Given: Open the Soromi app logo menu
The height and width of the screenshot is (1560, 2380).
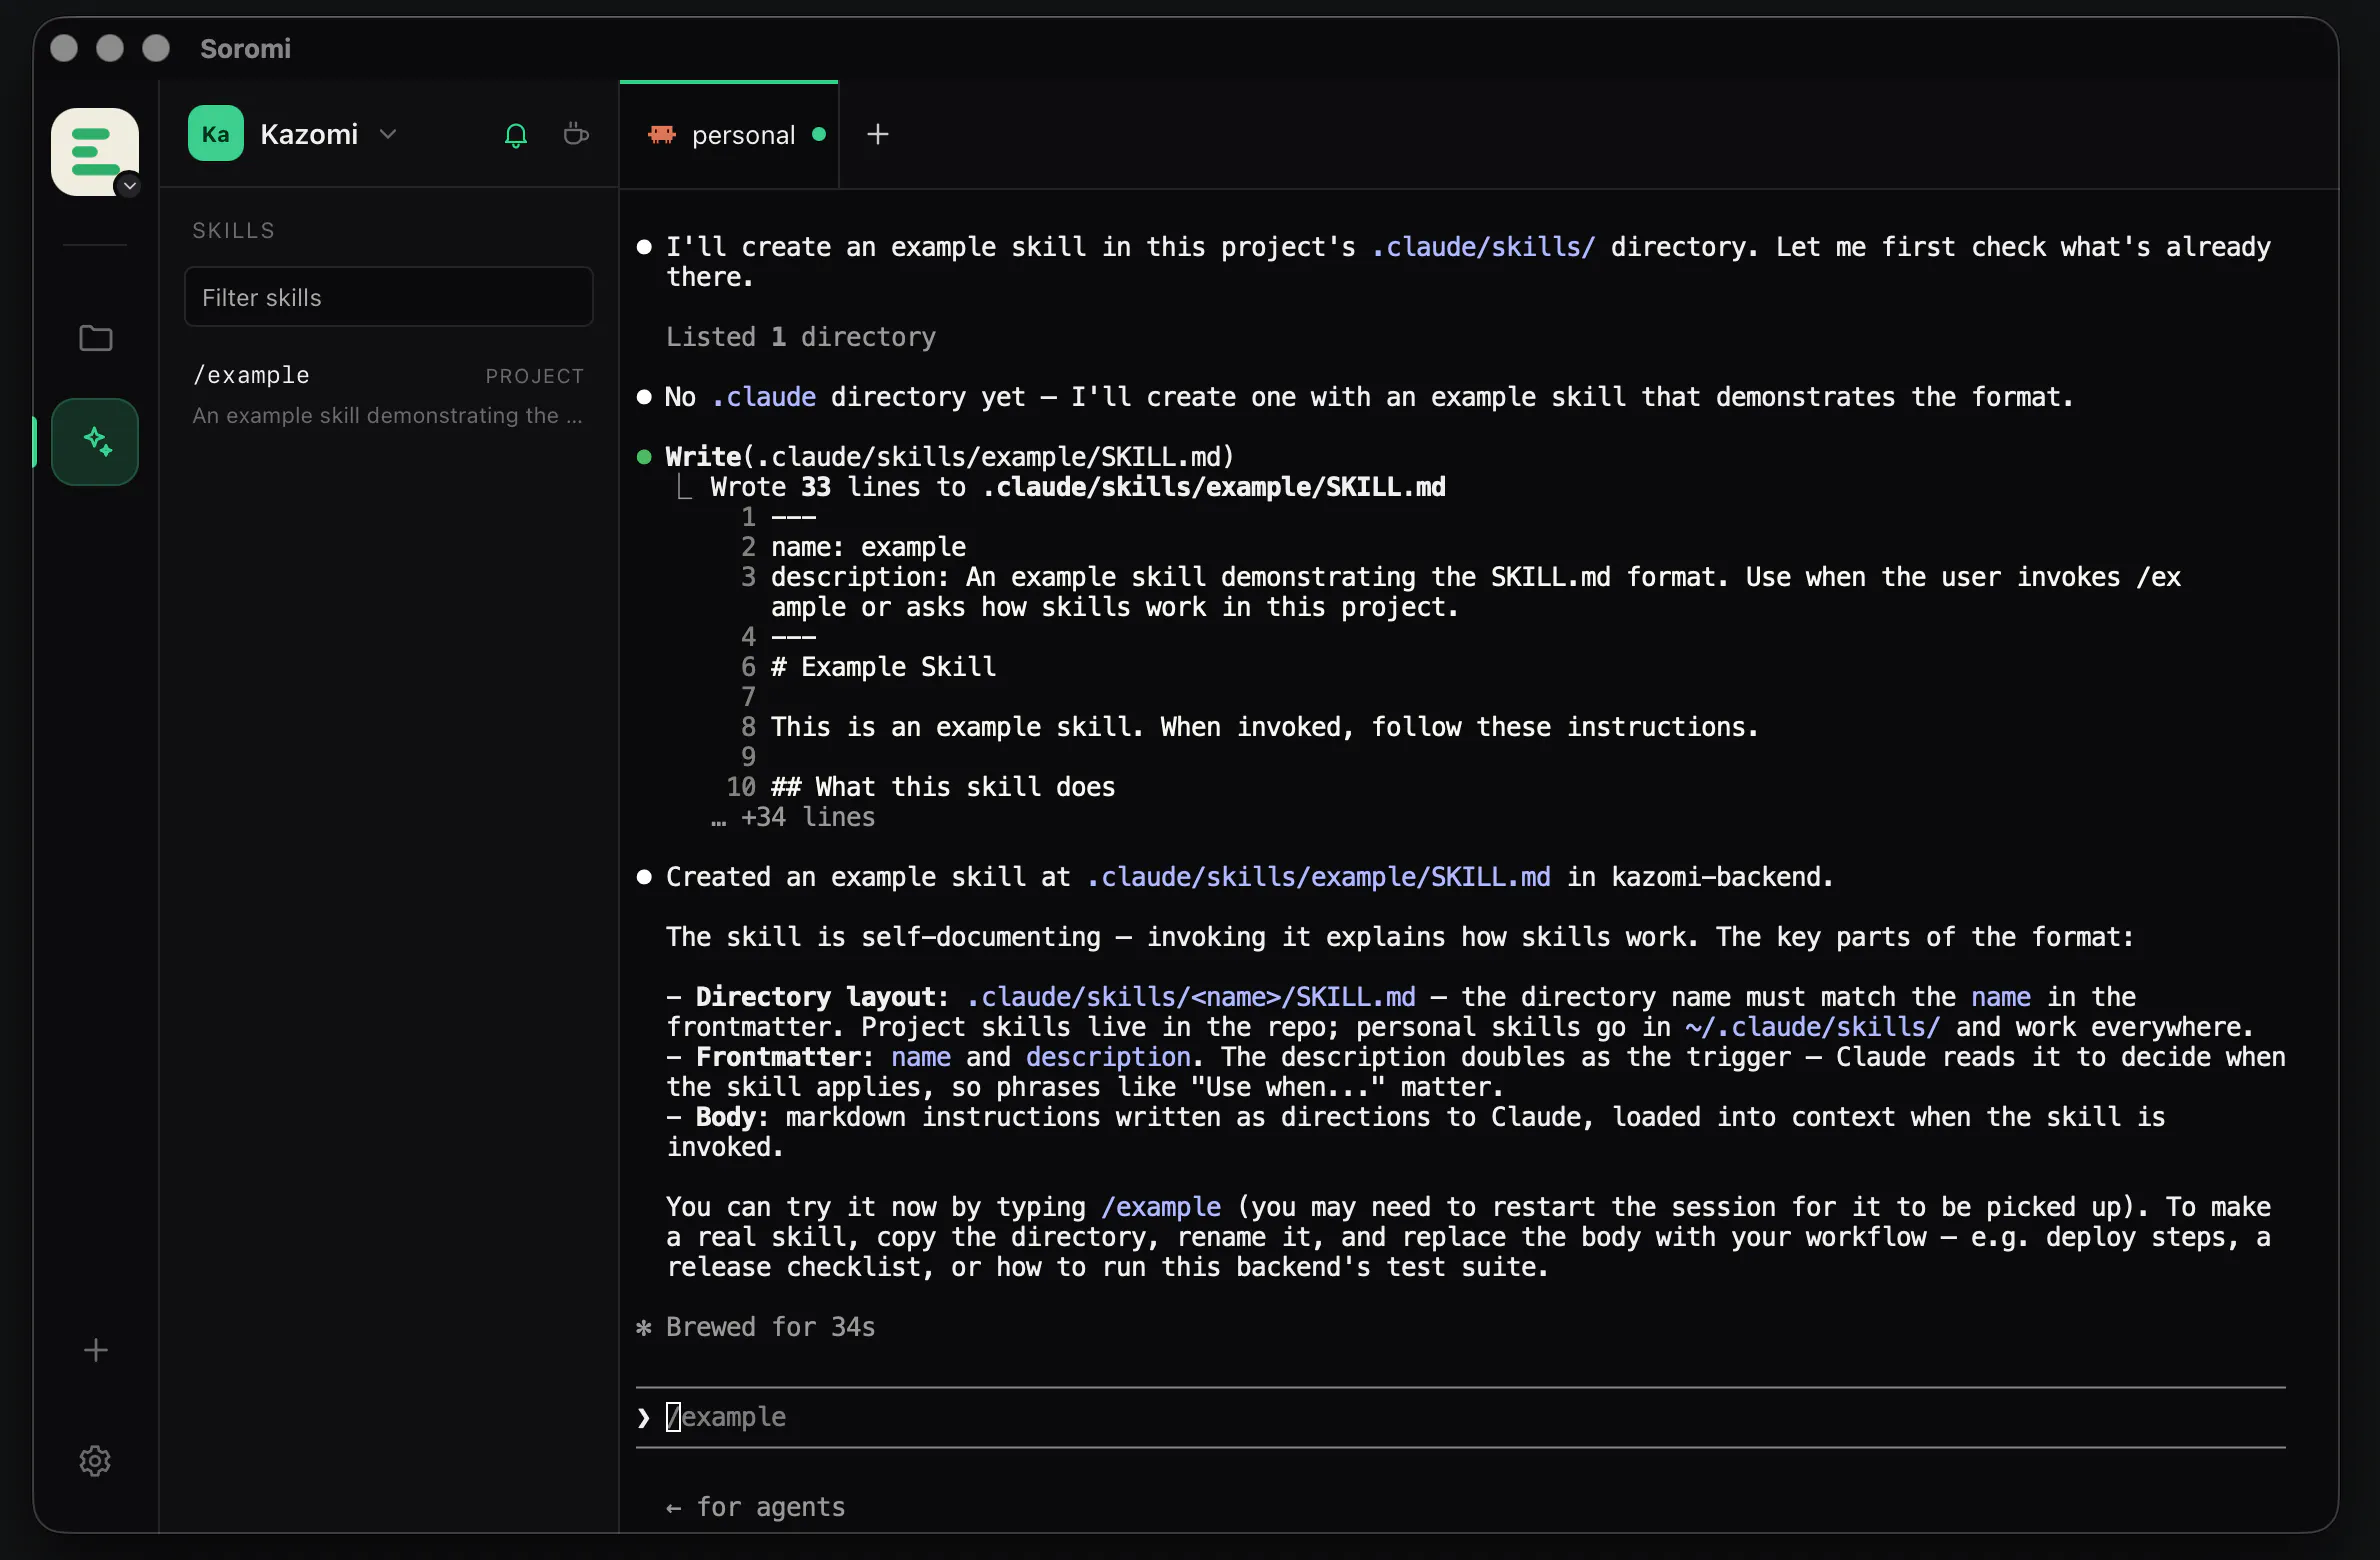Looking at the screenshot, I should (x=95, y=151).
